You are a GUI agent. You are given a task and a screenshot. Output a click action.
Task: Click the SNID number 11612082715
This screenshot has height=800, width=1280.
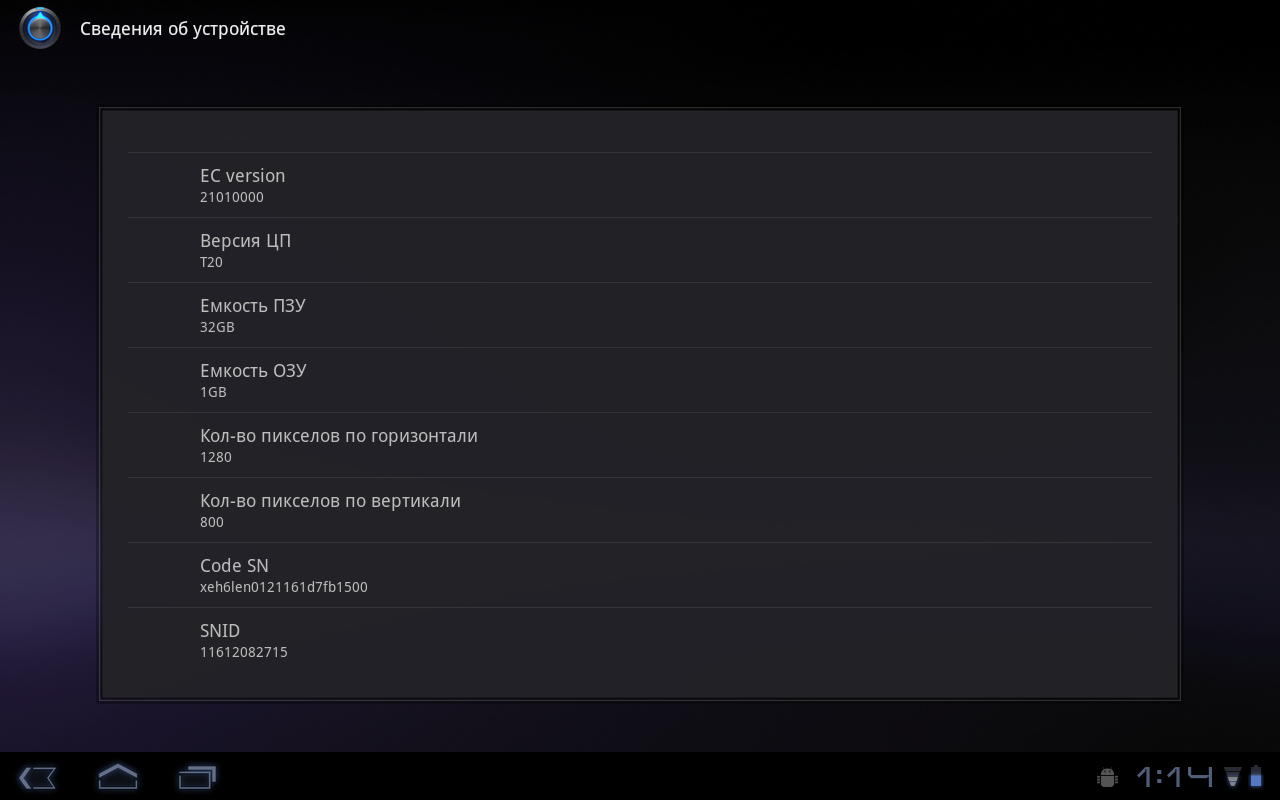[244, 652]
